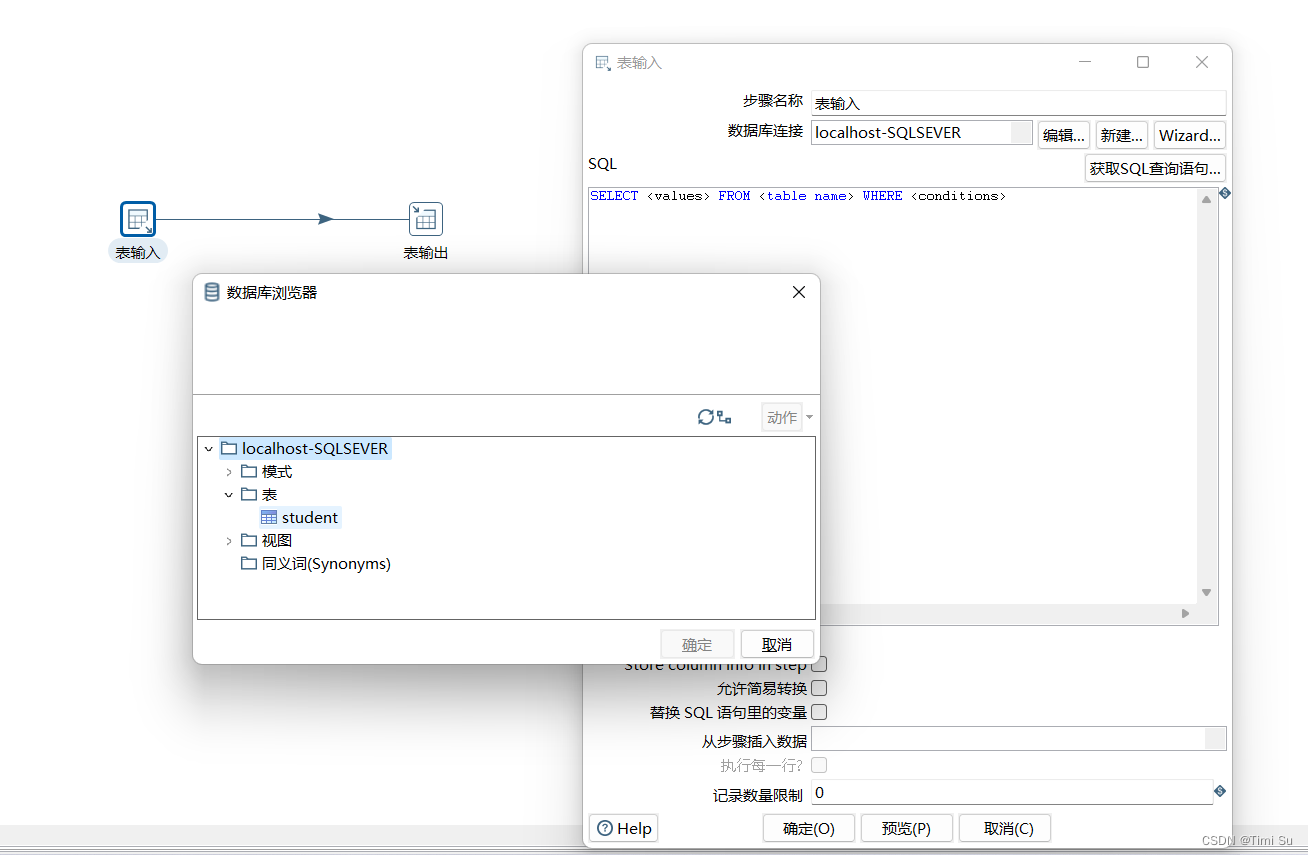Enable the 允许简易转换 checkbox
The image size is (1308, 855).
pyautogui.click(x=818, y=688)
